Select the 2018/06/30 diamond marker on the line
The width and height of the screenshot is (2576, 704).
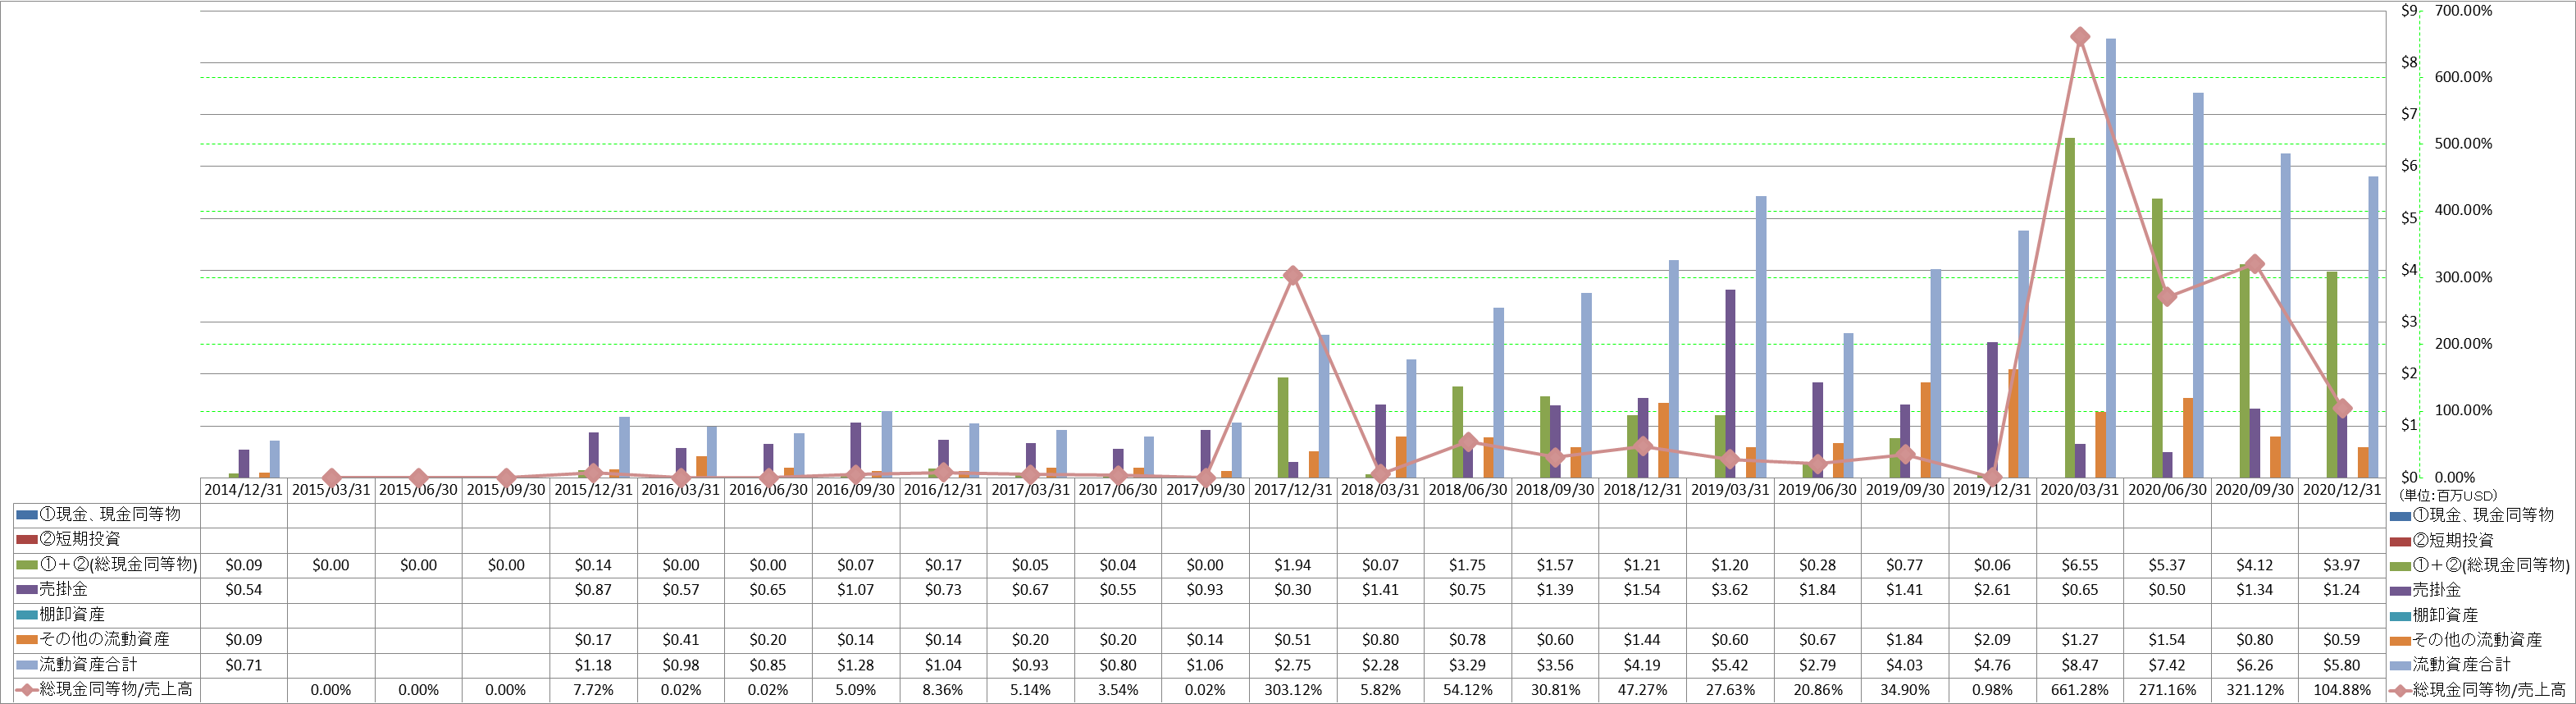coord(1468,442)
